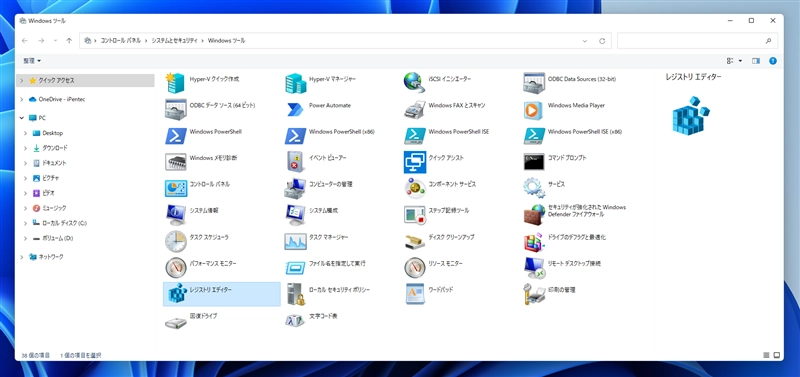Viewport: 800px width, 377px height.
Task: Select Windows PowerShell ISE icon
Action: (414, 136)
